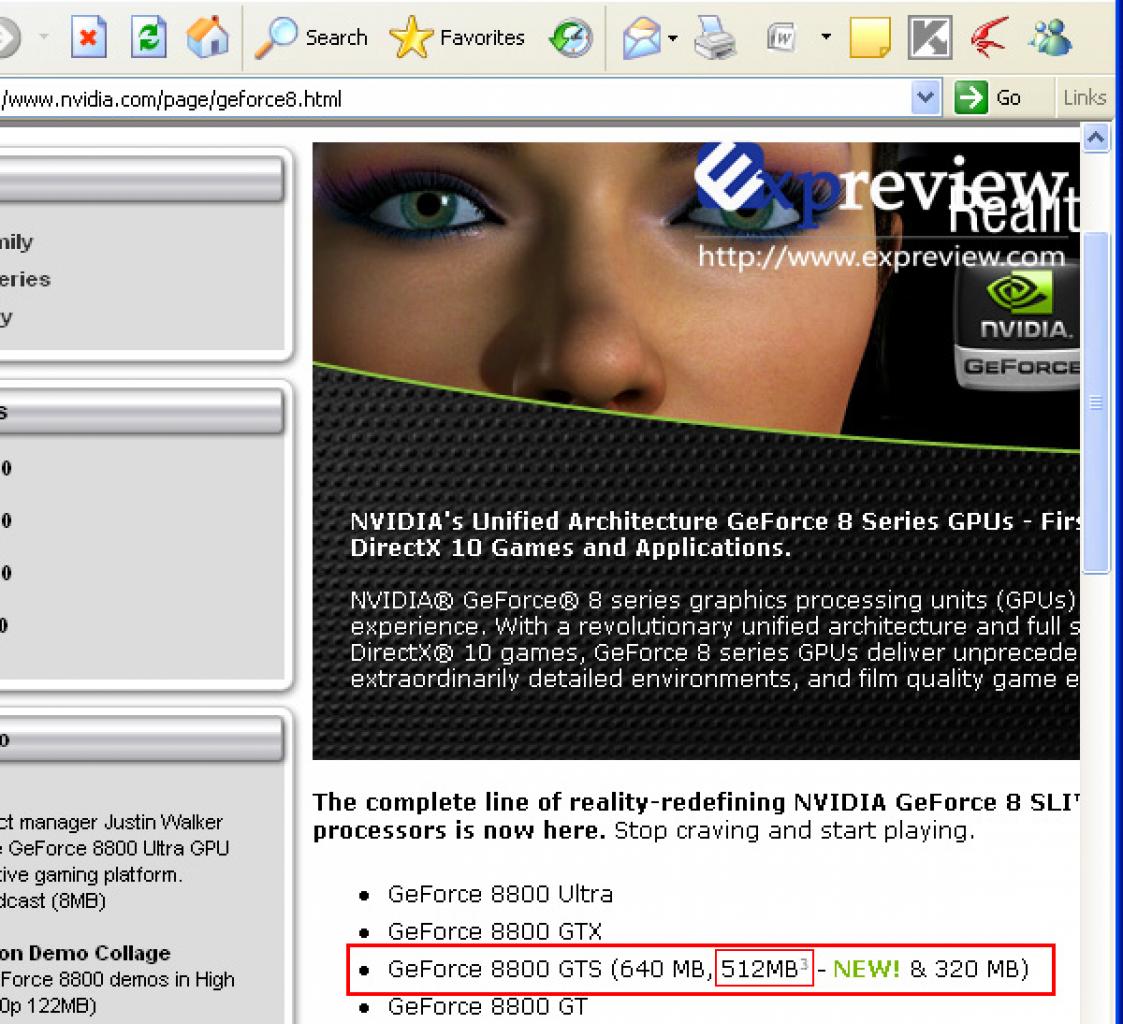Click the green Go button
The width and height of the screenshot is (1123, 1024).
(988, 97)
